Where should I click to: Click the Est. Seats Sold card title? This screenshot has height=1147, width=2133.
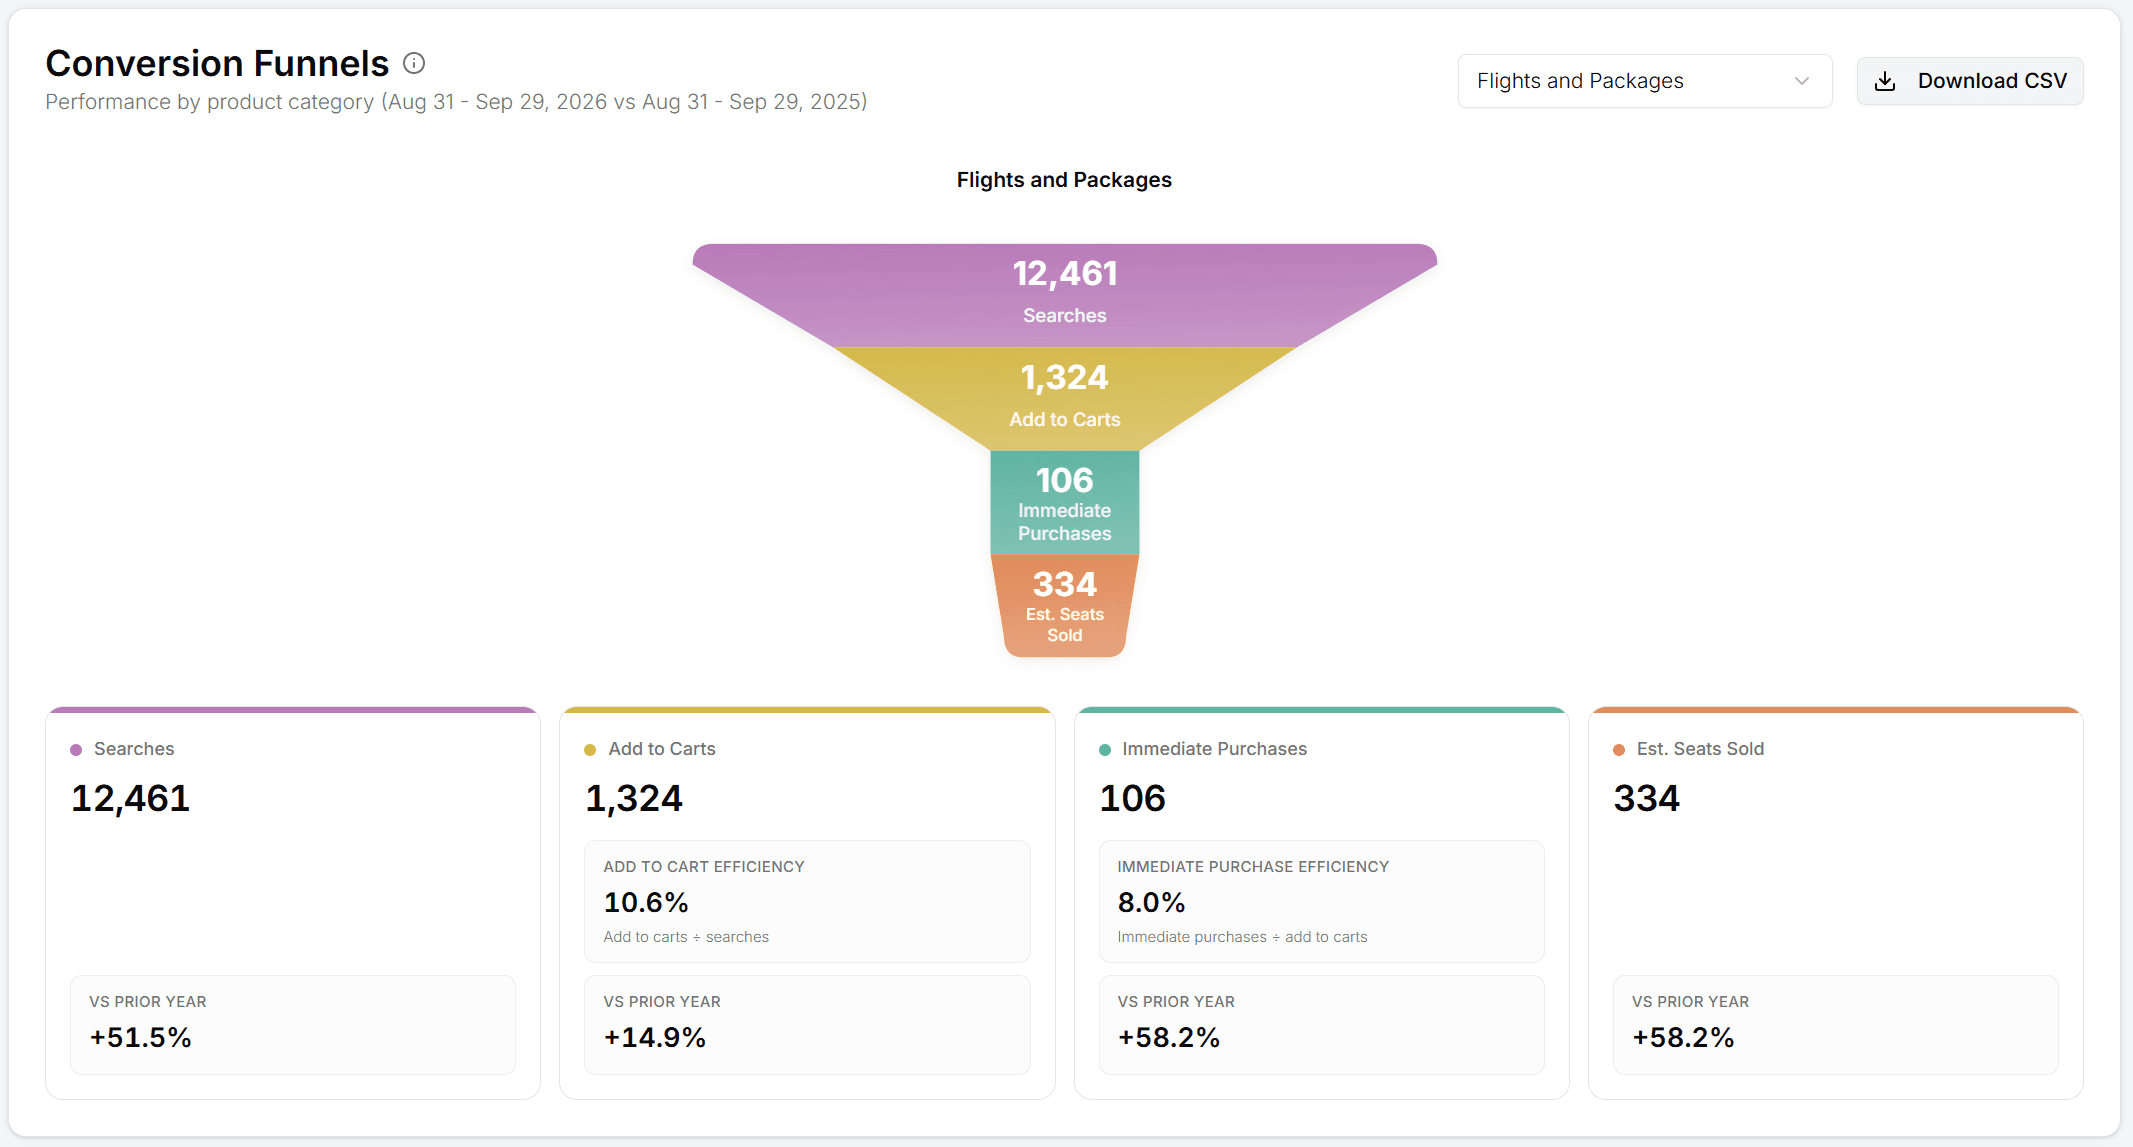(1700, 749)
